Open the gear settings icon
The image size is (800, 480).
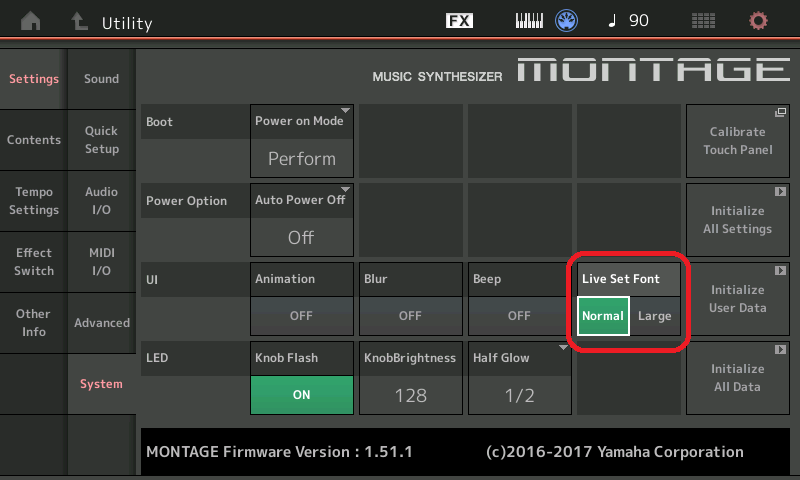759,21
